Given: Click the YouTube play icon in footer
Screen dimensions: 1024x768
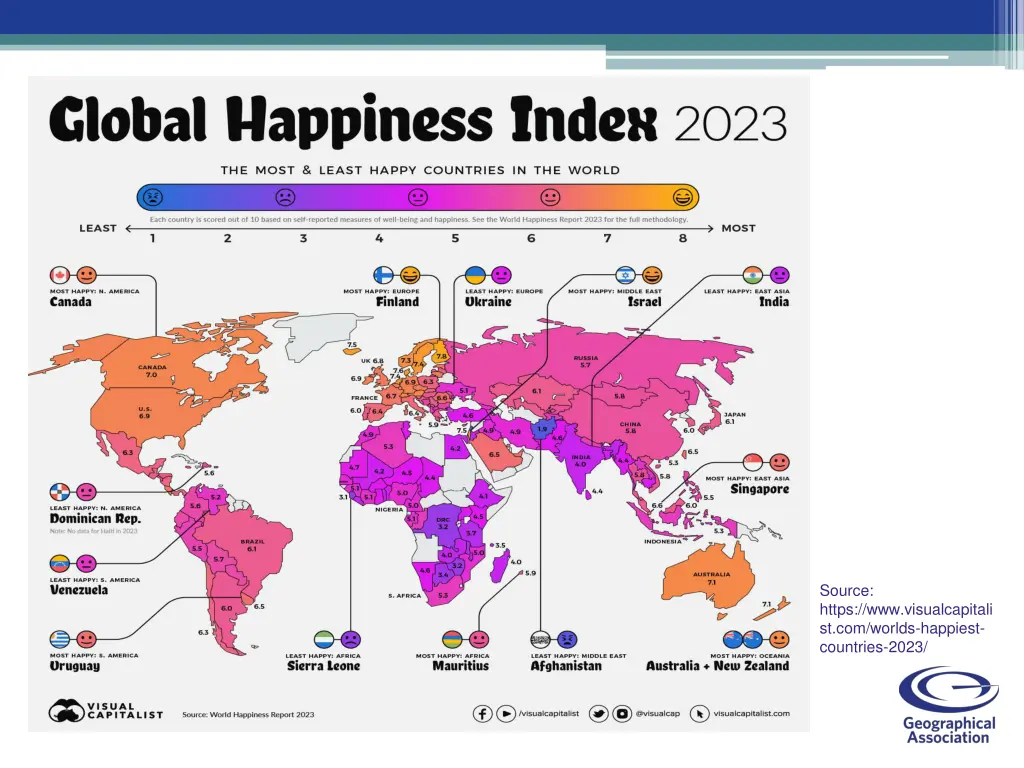Looking at the screenshot, I should [x=507, y=713].
